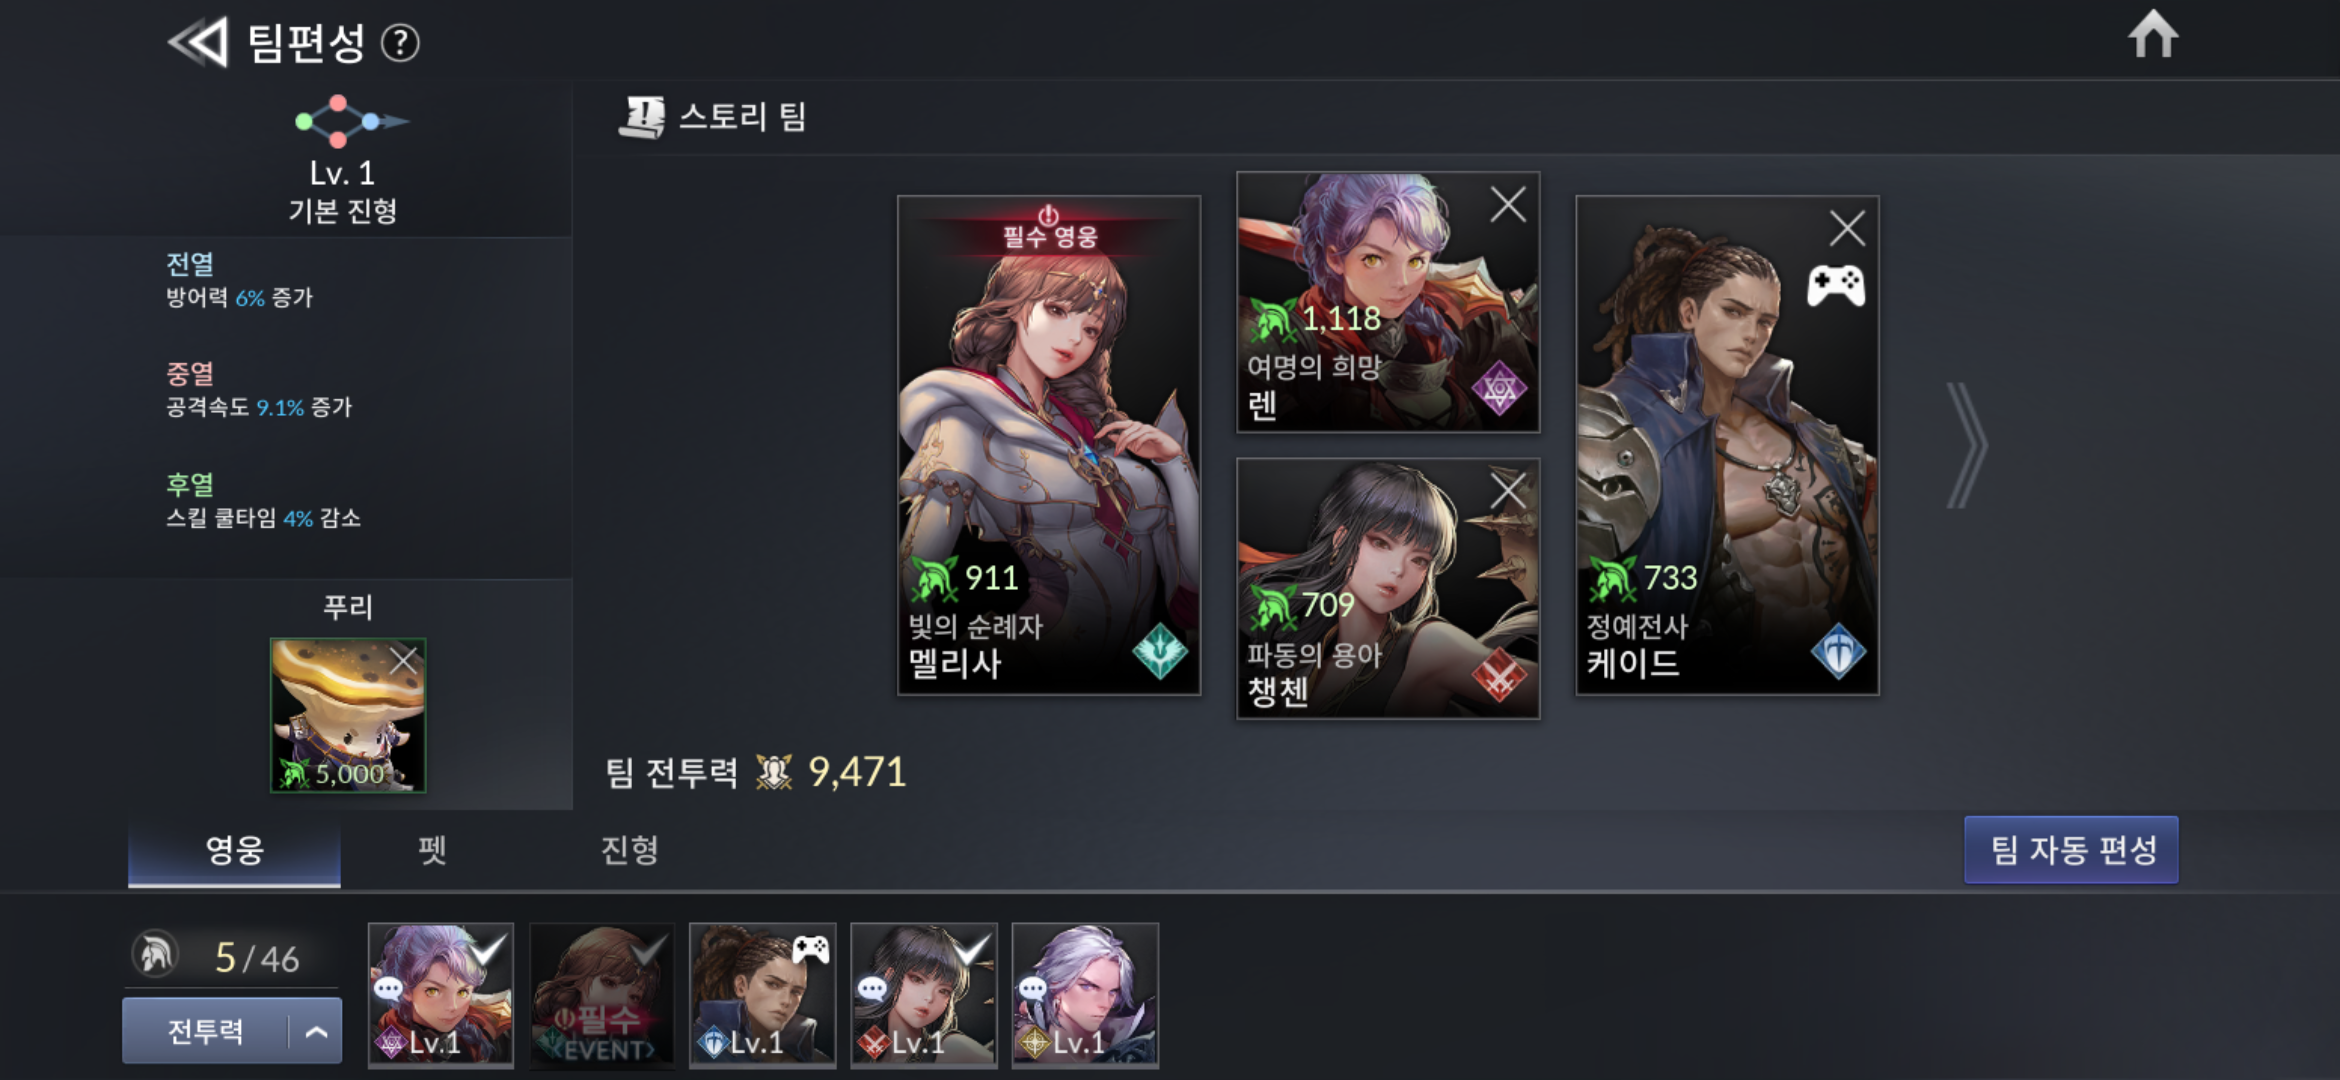Click the gamepad icon on 케이드's card
Screen dimensions: 2340x1080
coord(1835,286)
